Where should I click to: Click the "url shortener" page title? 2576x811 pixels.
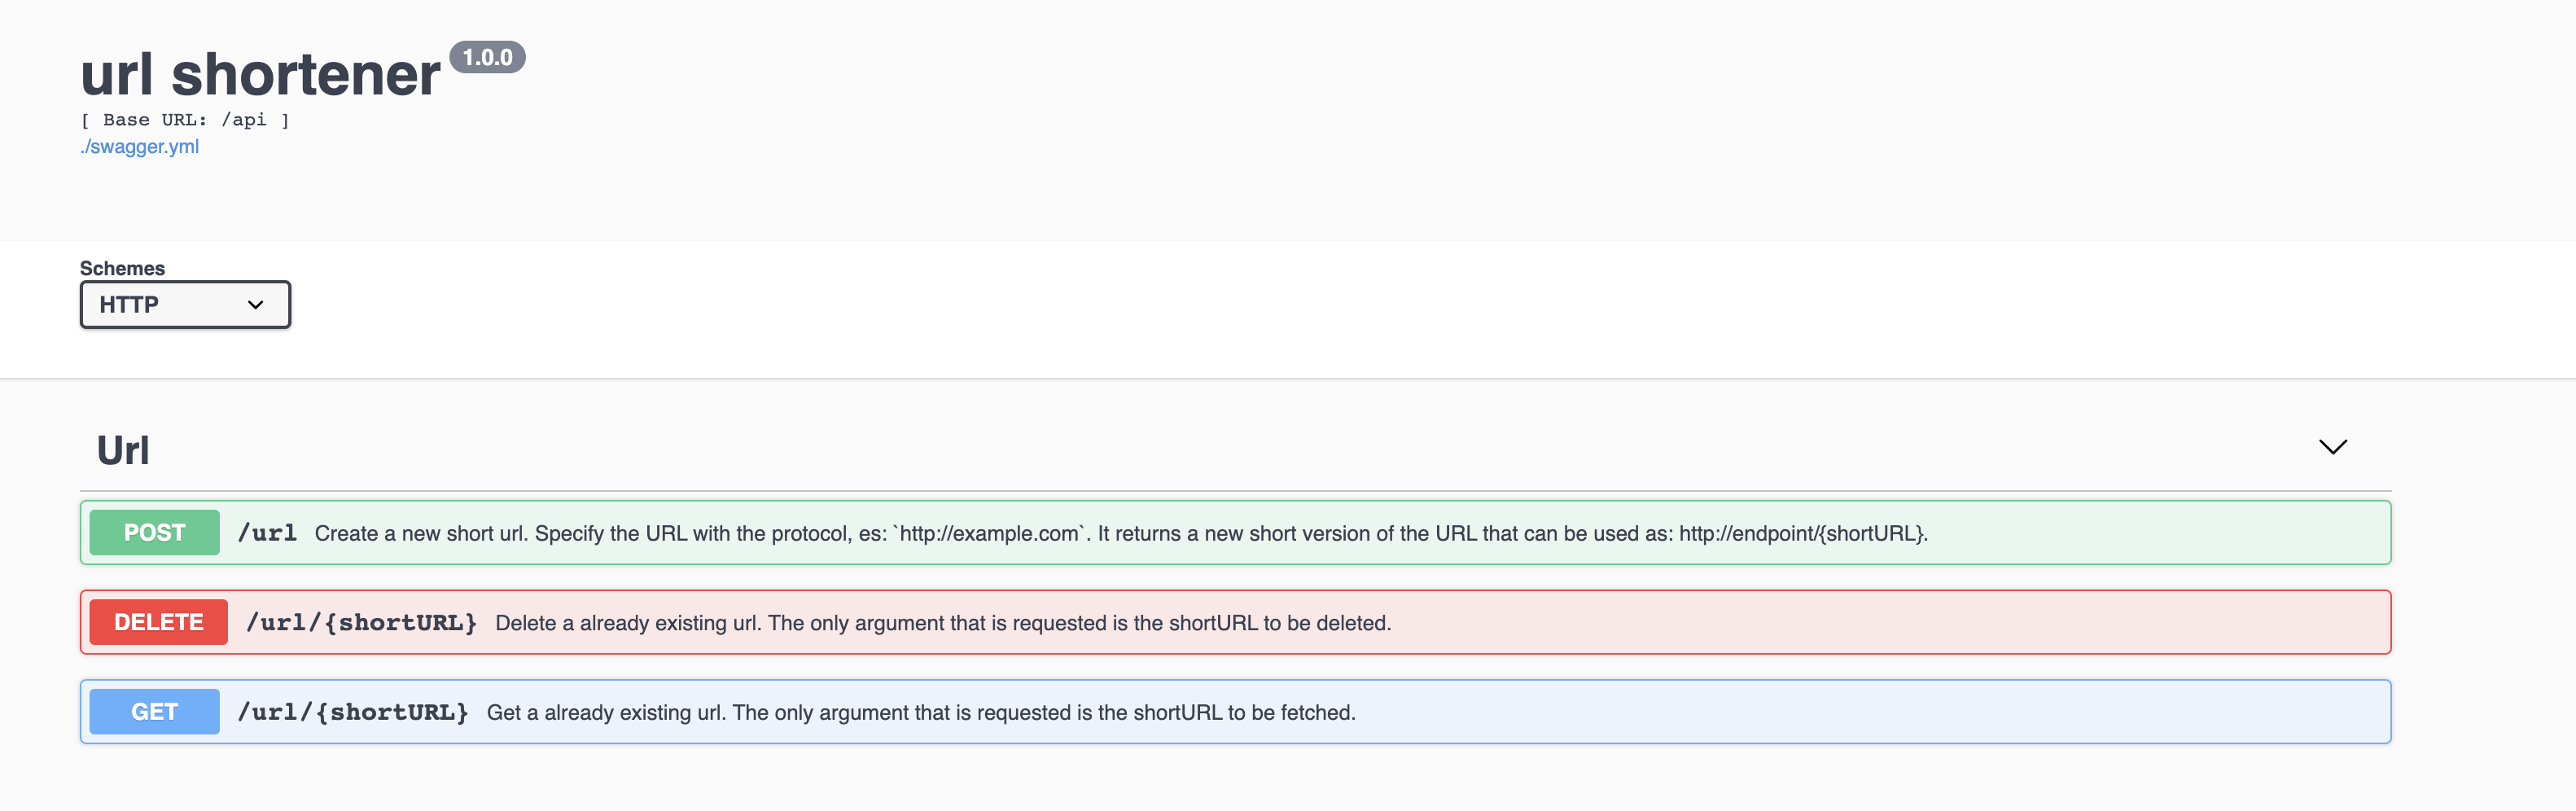[x=260, y=75]
